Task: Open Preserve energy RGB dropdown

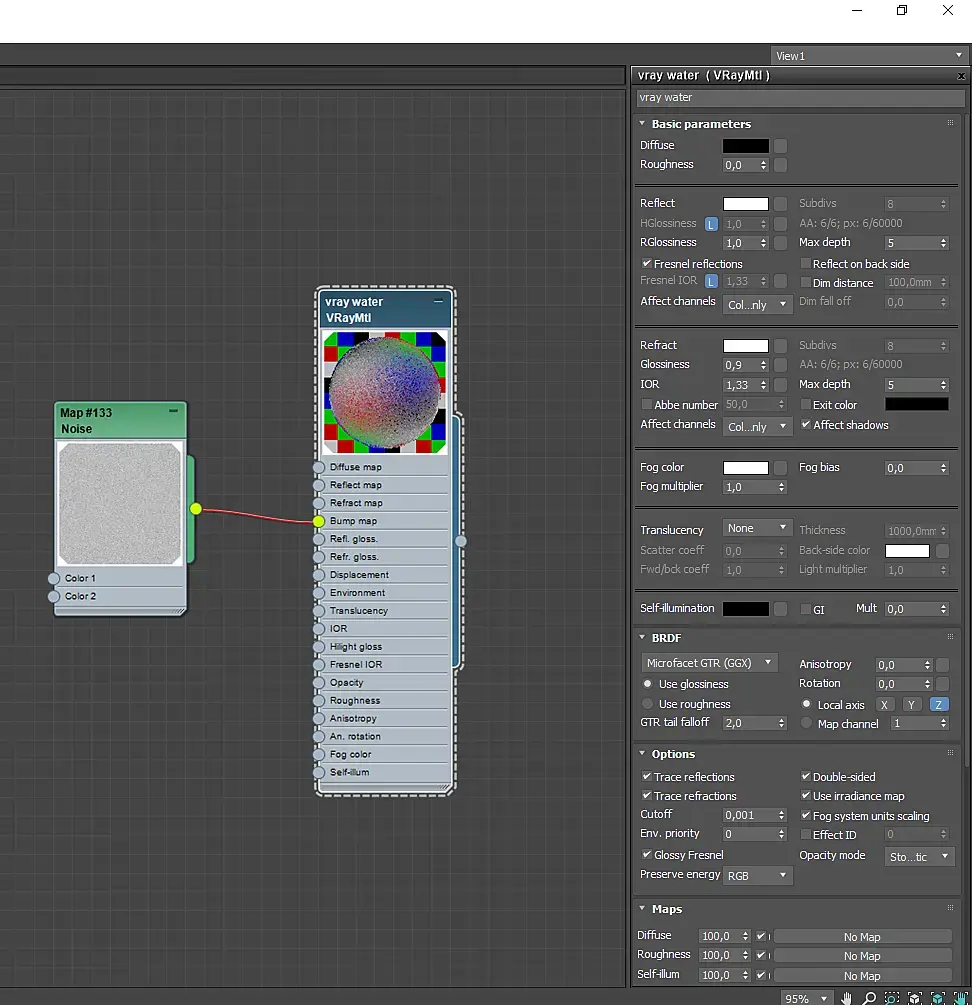Action: pyautogui.click(x=757, y=876)
